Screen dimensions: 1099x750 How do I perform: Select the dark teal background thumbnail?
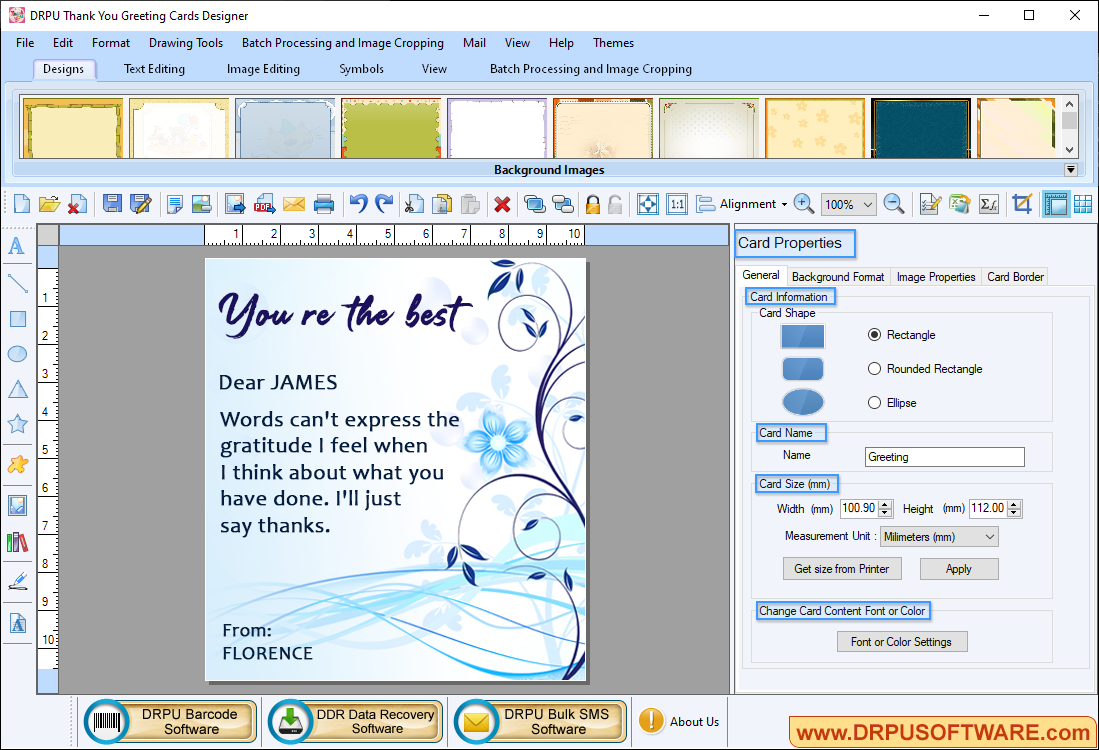pos(920,128)
